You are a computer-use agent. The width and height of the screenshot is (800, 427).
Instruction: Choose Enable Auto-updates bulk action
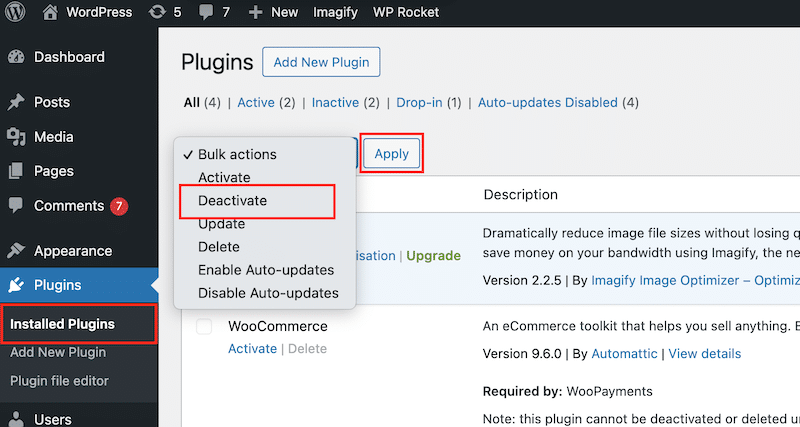(x=265, y=270)
